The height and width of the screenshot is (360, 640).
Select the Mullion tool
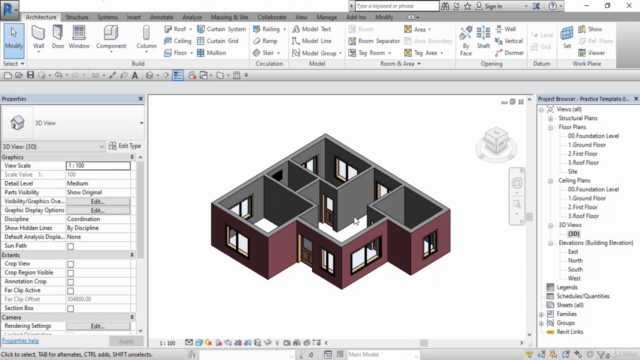pos(212,53)
